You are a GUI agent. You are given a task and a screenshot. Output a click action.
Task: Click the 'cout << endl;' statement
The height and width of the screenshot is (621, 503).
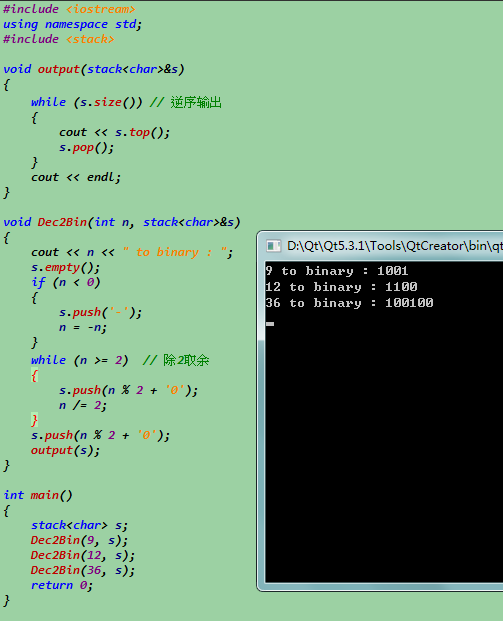[76, 177]
